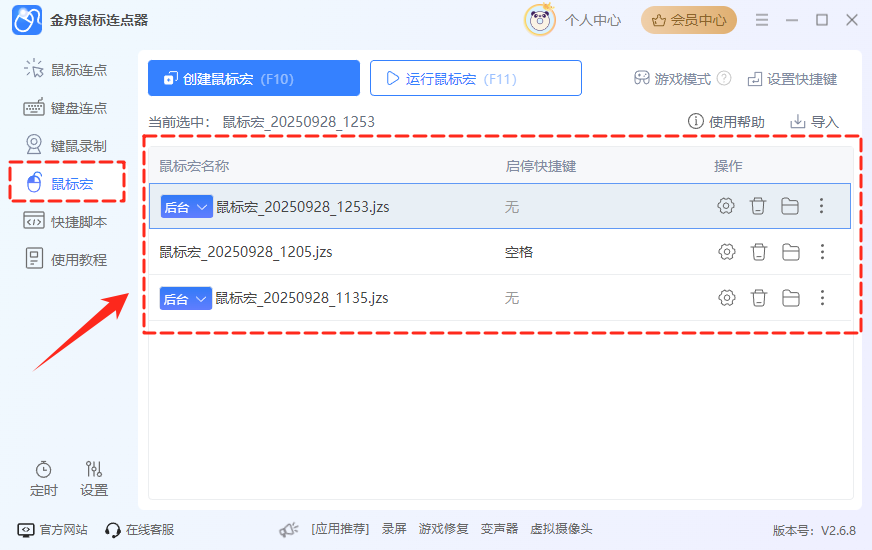The width and height of the screenshot is (872, 550).
Task: Open recommended app 录屏
Action: (x=394, y=529)
